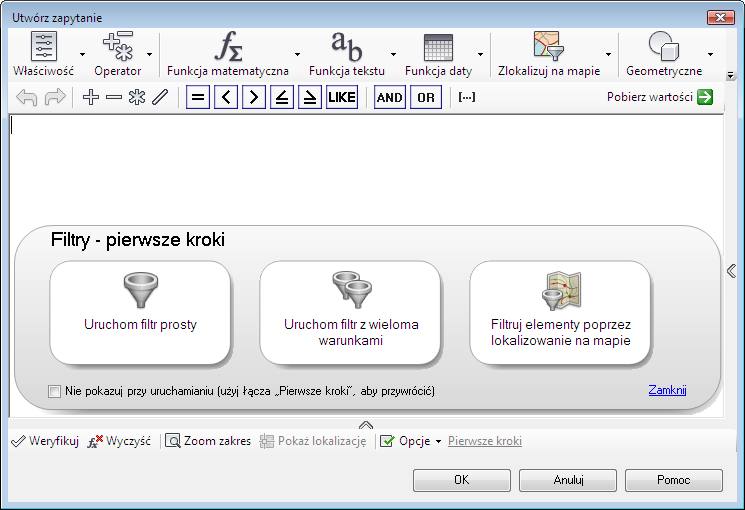745x510 pixels.
Task: Click the Uruchom filtr prosty card
Action: (x=140, y=312)
